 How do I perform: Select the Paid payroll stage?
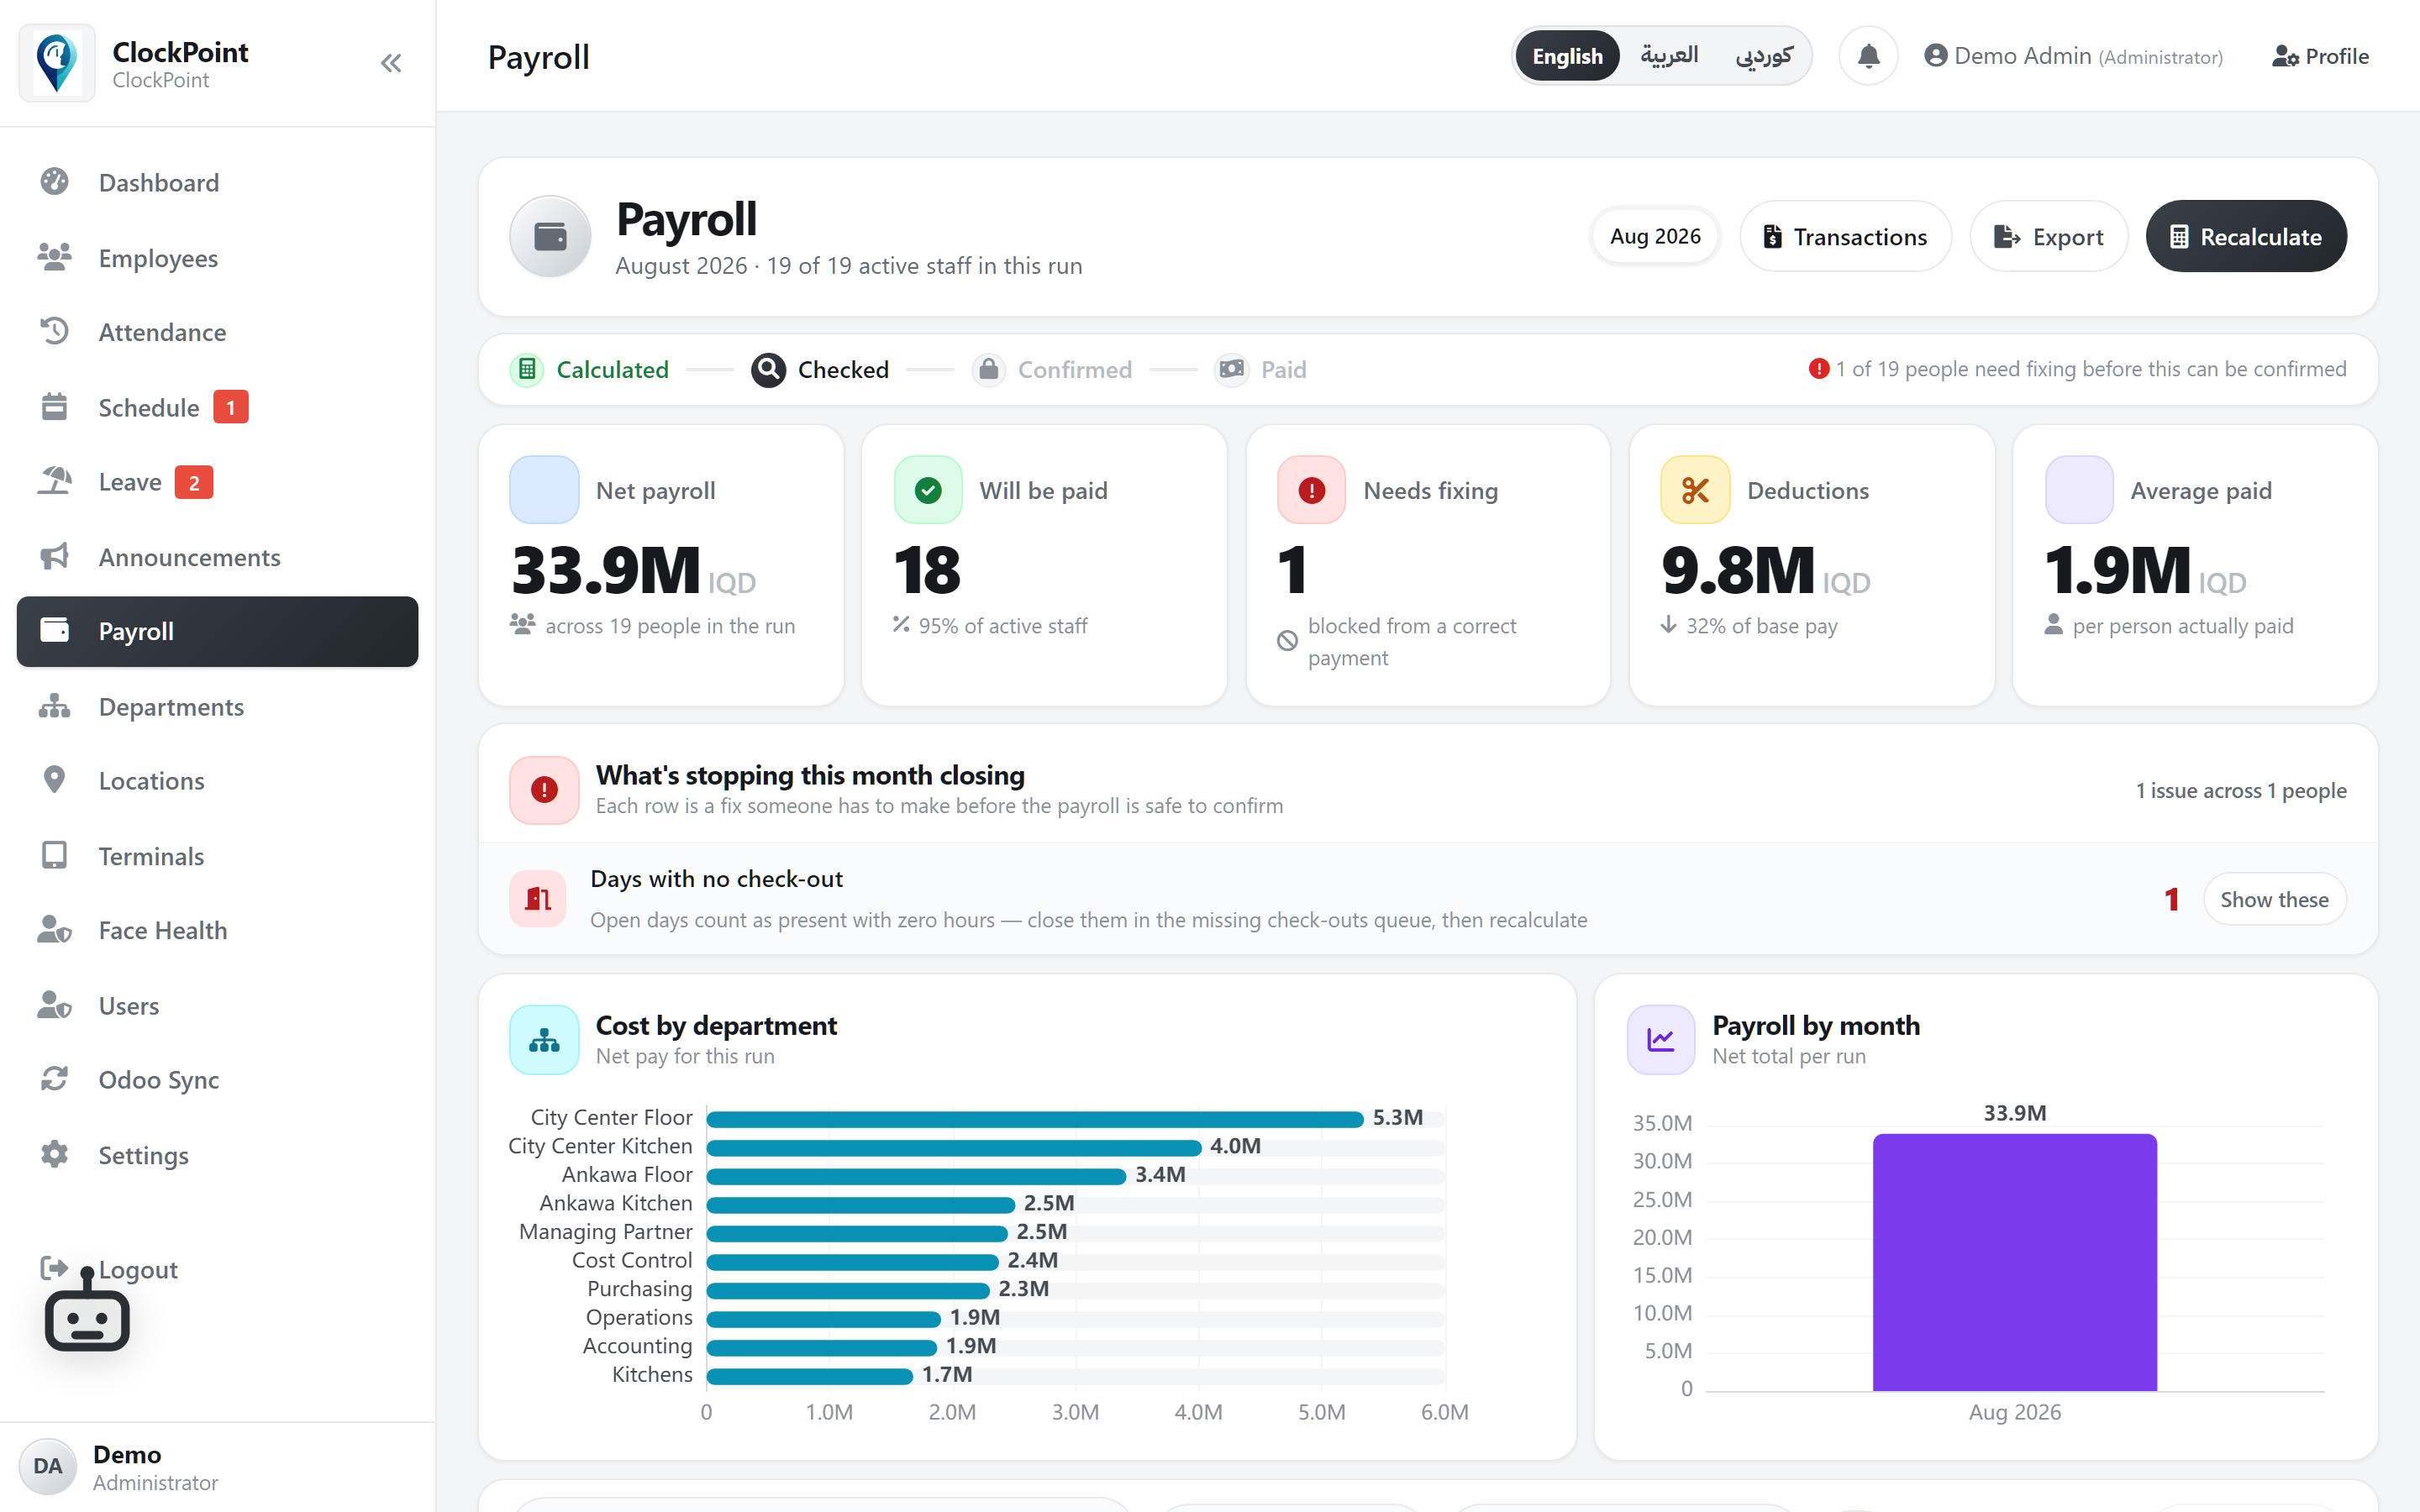coord(1260,369)
